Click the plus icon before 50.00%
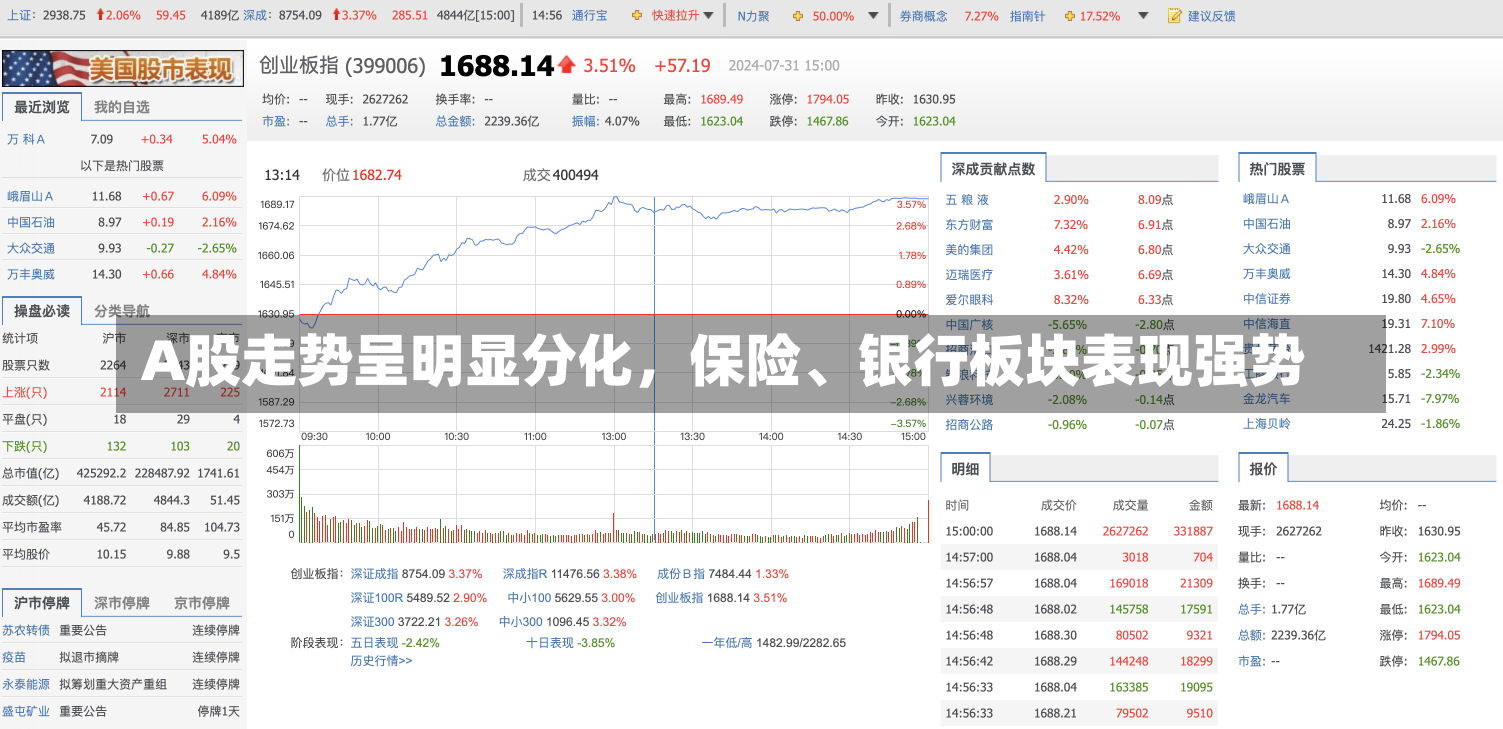 (797, 16)
